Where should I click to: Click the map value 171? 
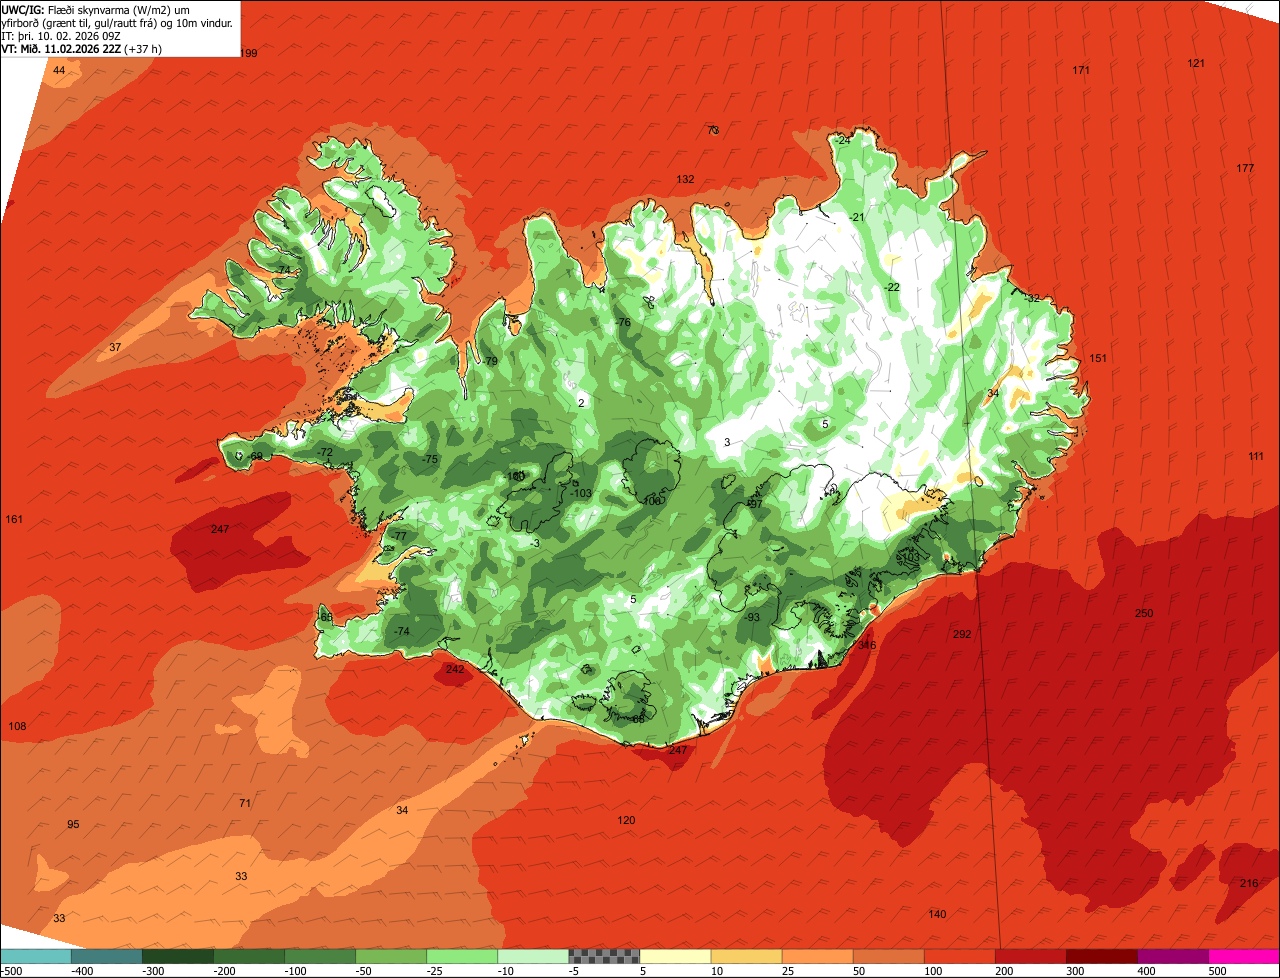click(1081, 70)
